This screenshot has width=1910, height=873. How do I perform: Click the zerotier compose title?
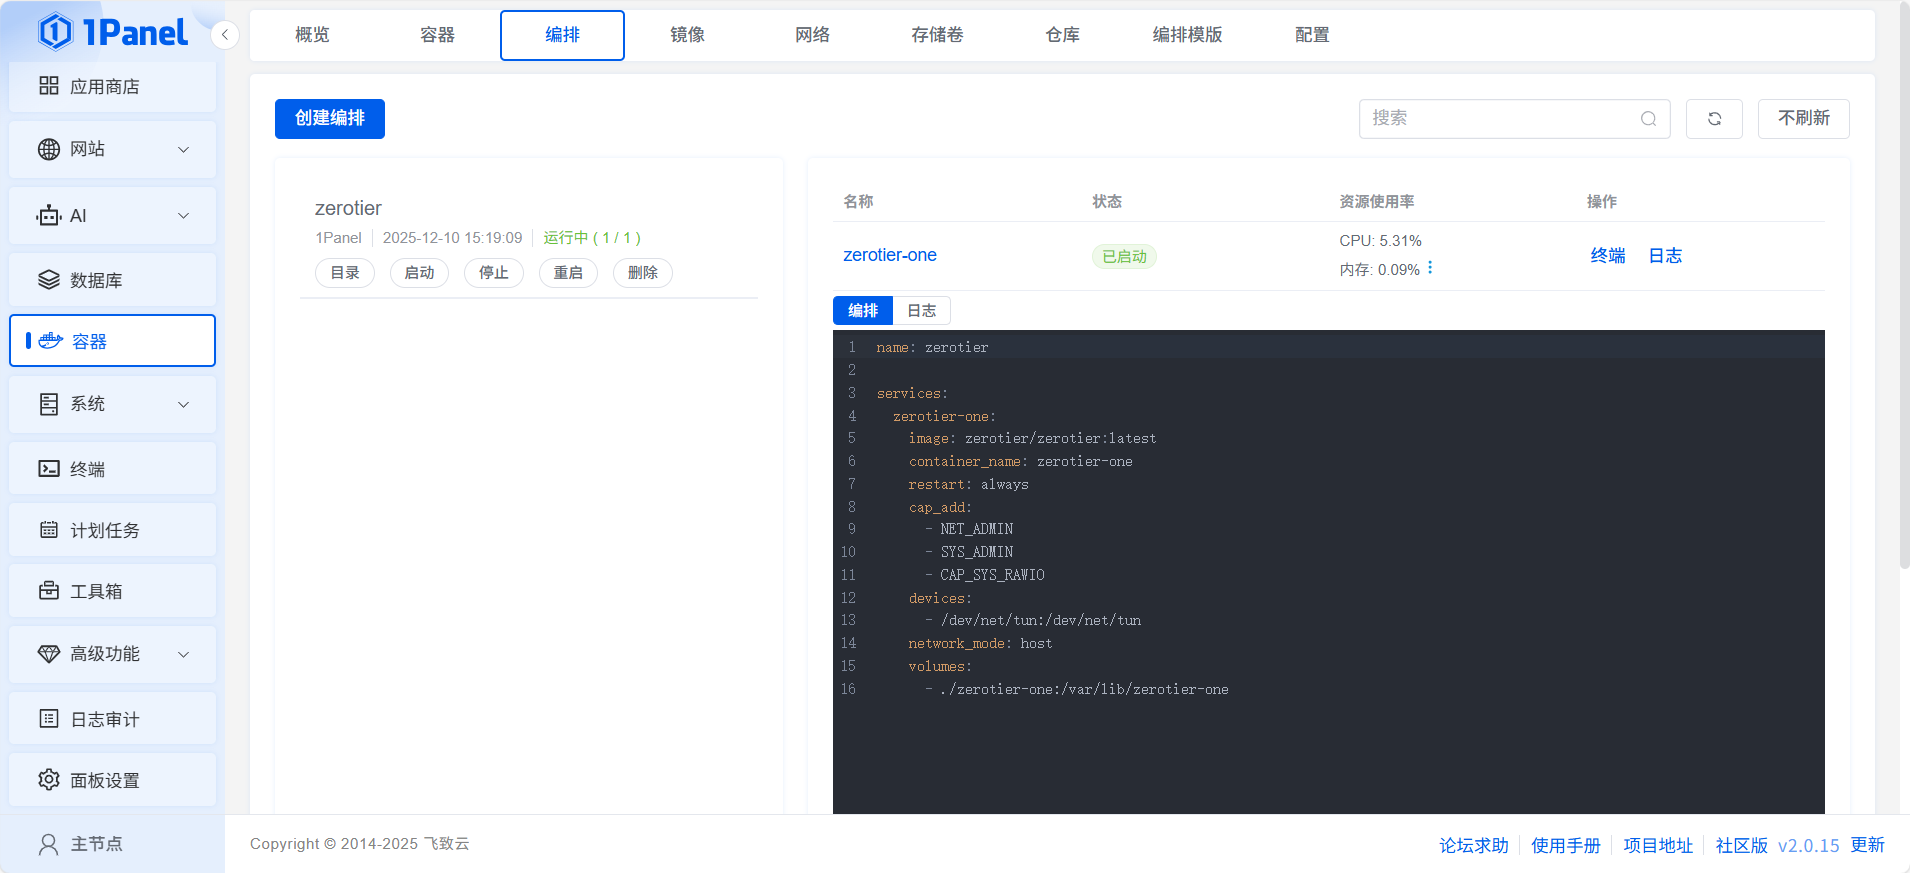(348, 208)
